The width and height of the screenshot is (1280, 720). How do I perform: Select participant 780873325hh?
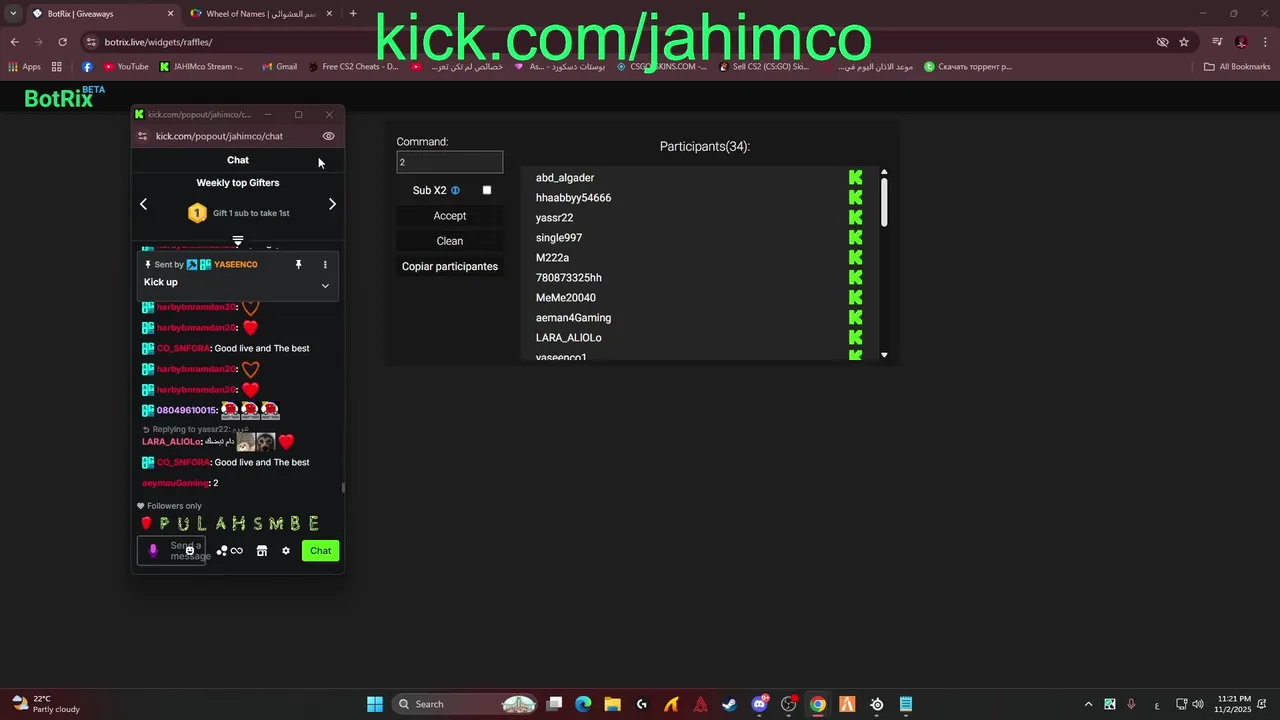click(x=569, y=278)
